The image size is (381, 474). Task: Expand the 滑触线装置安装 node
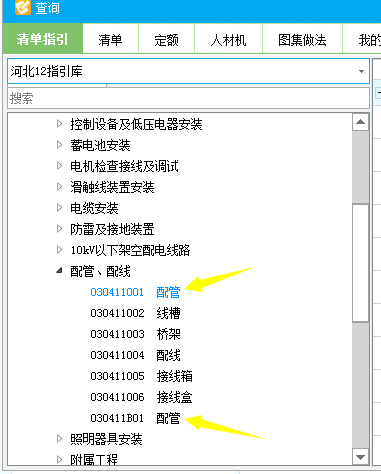tap(59, 187)
